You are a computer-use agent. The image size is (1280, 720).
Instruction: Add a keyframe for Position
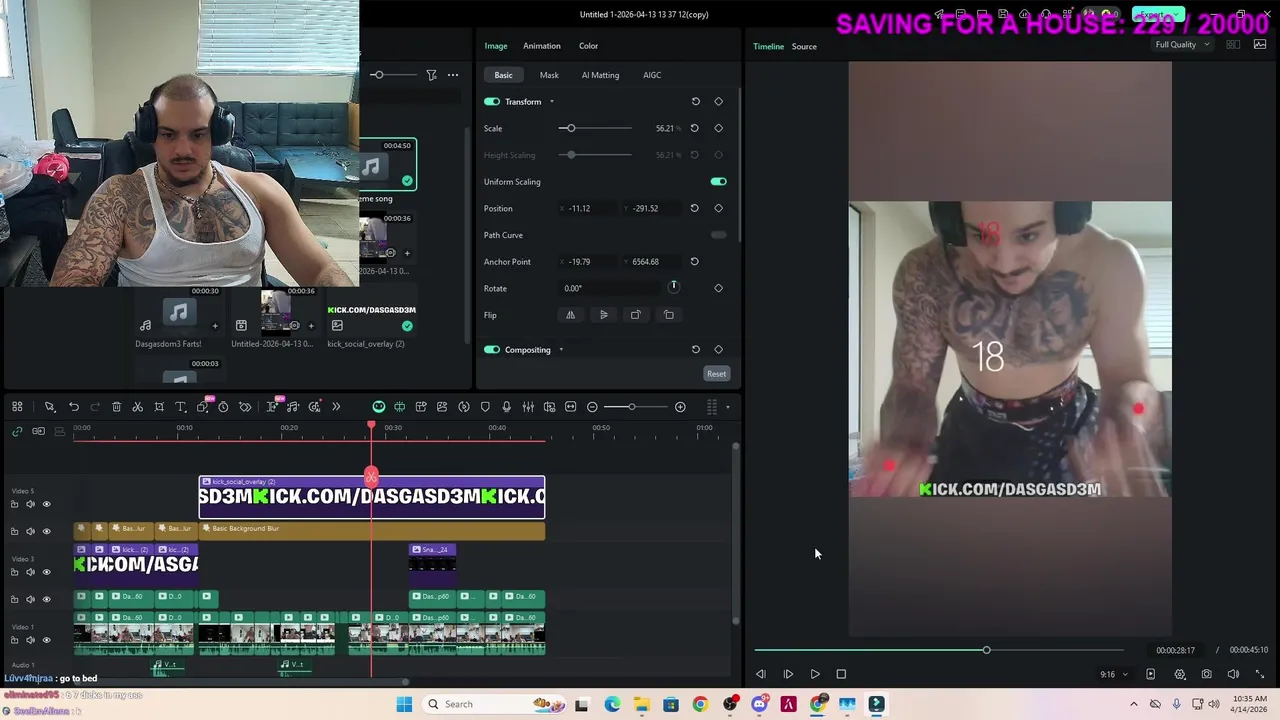pyautogui.click(x=718, y=208)
